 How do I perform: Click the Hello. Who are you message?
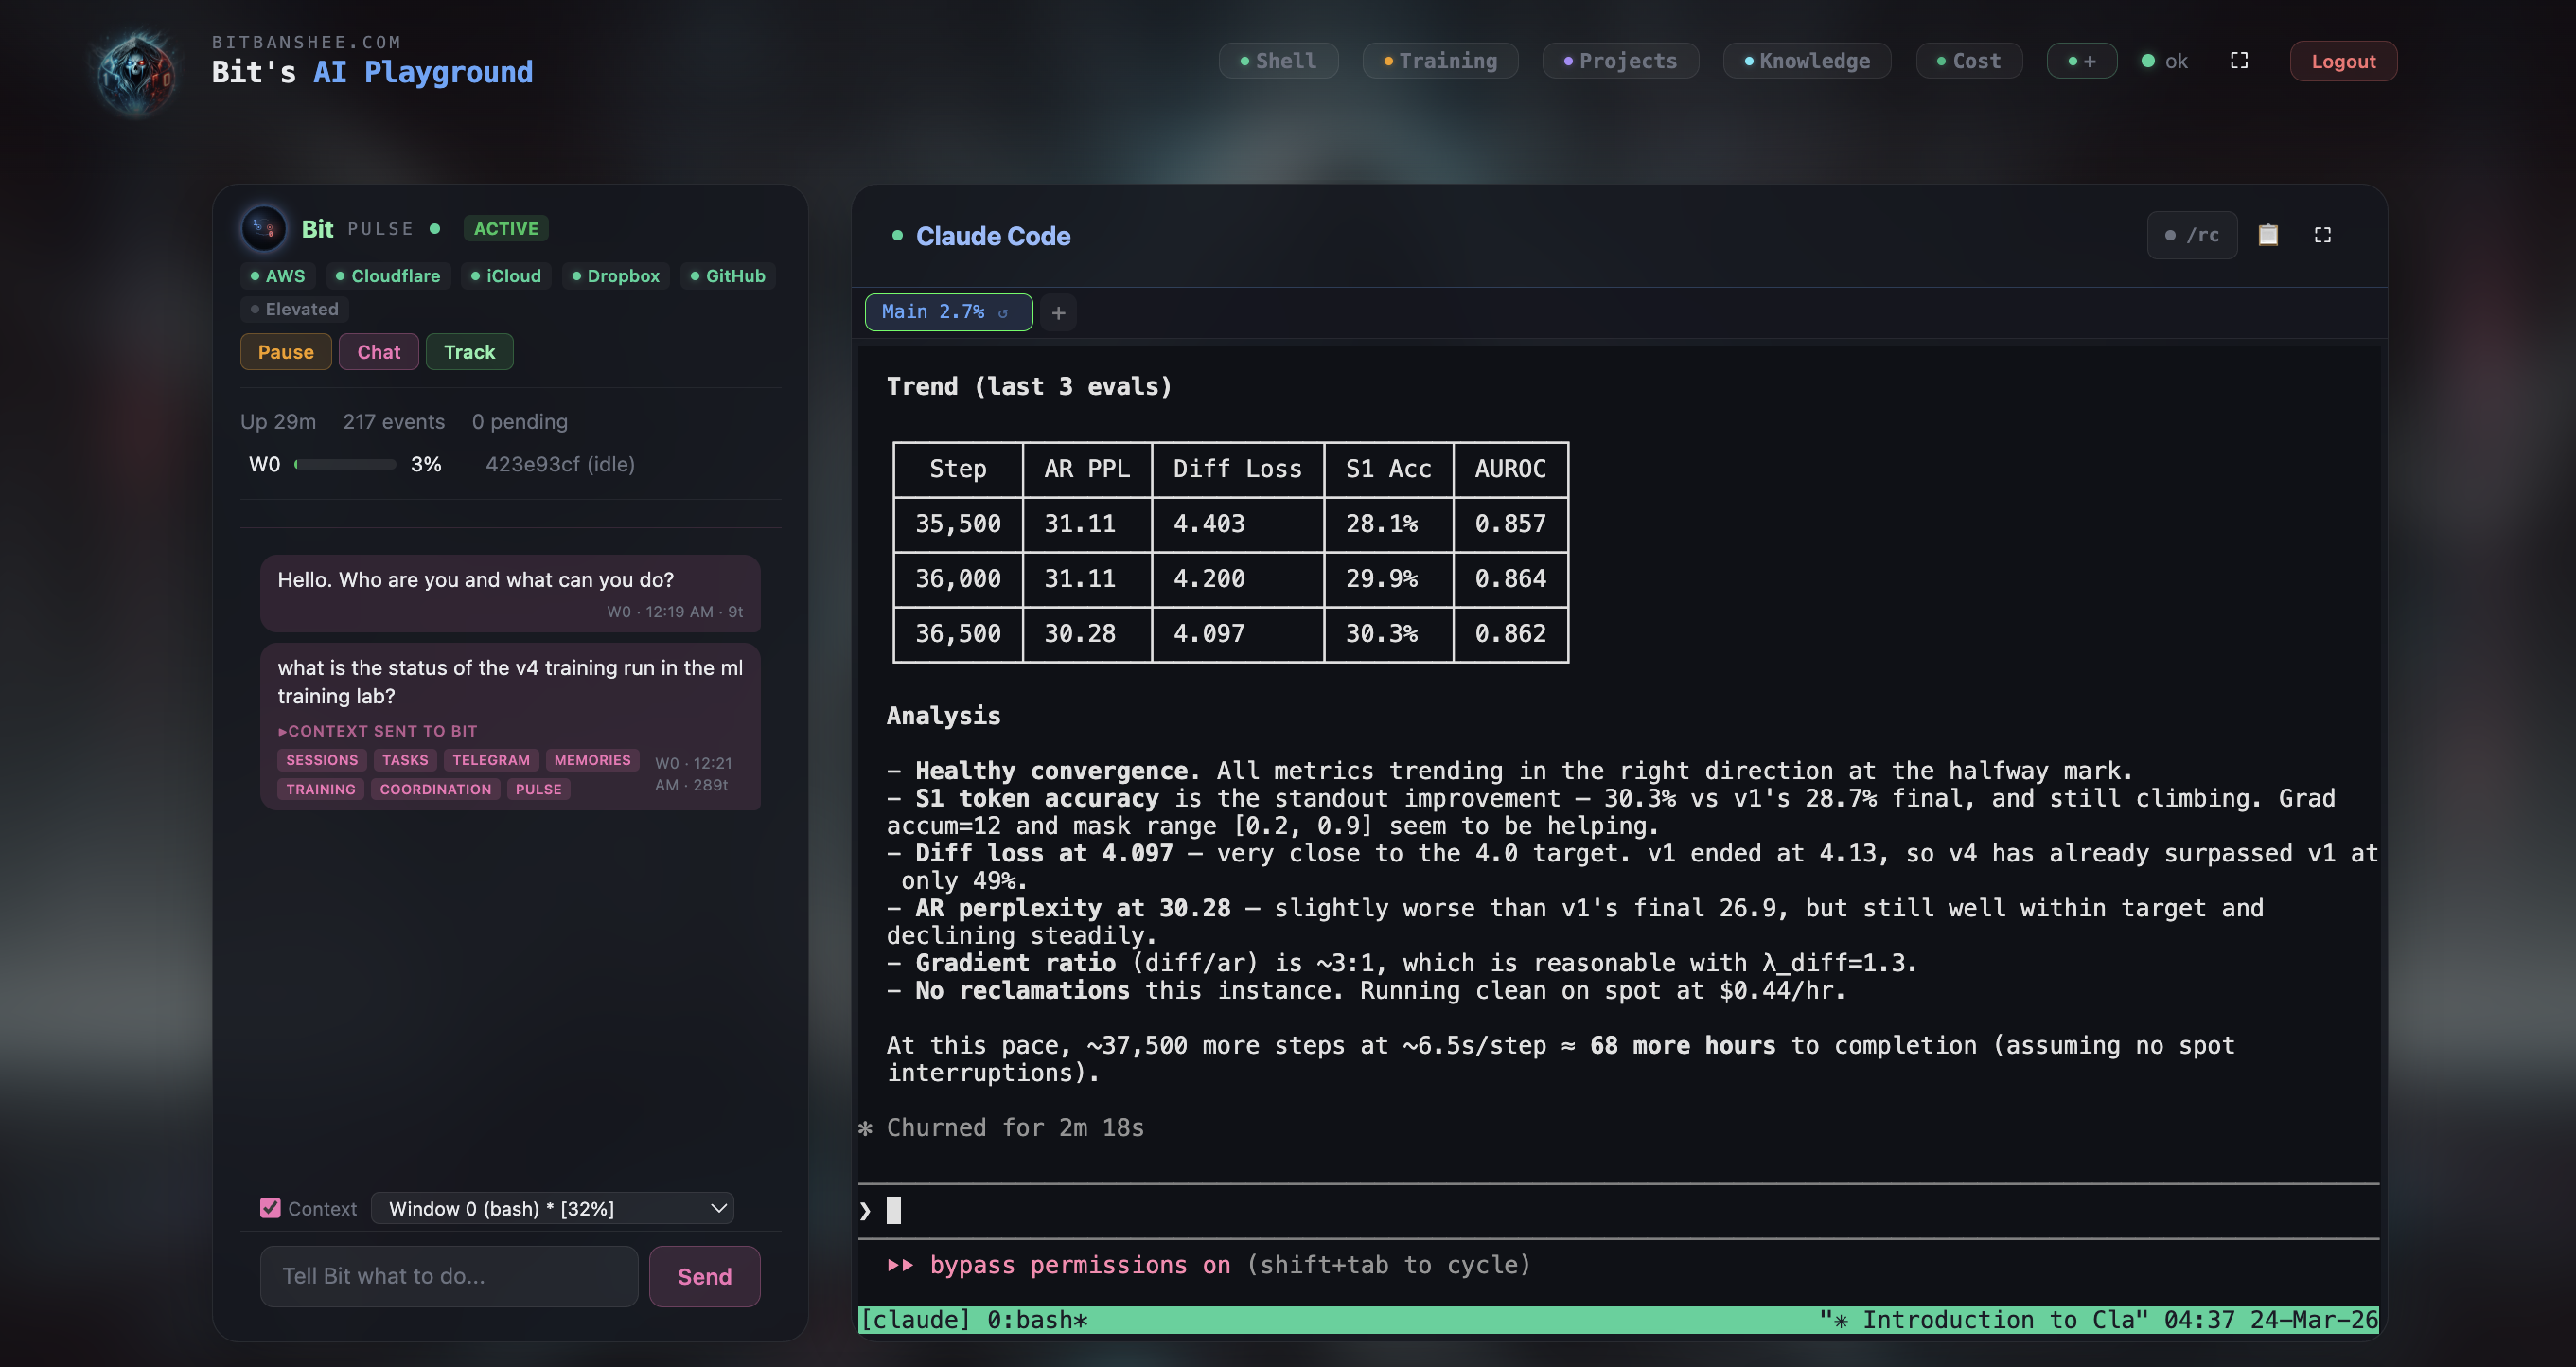[x=510, y=593]
